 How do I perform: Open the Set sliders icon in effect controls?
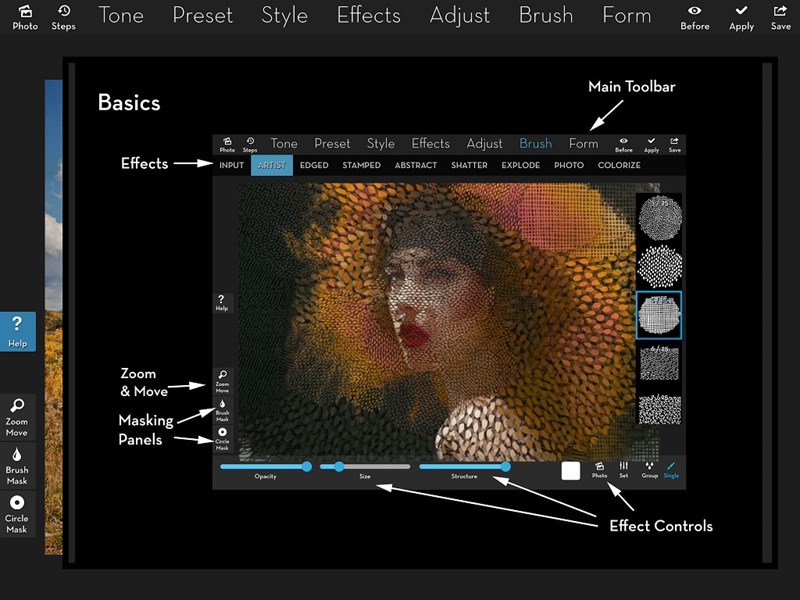(623, 470)
